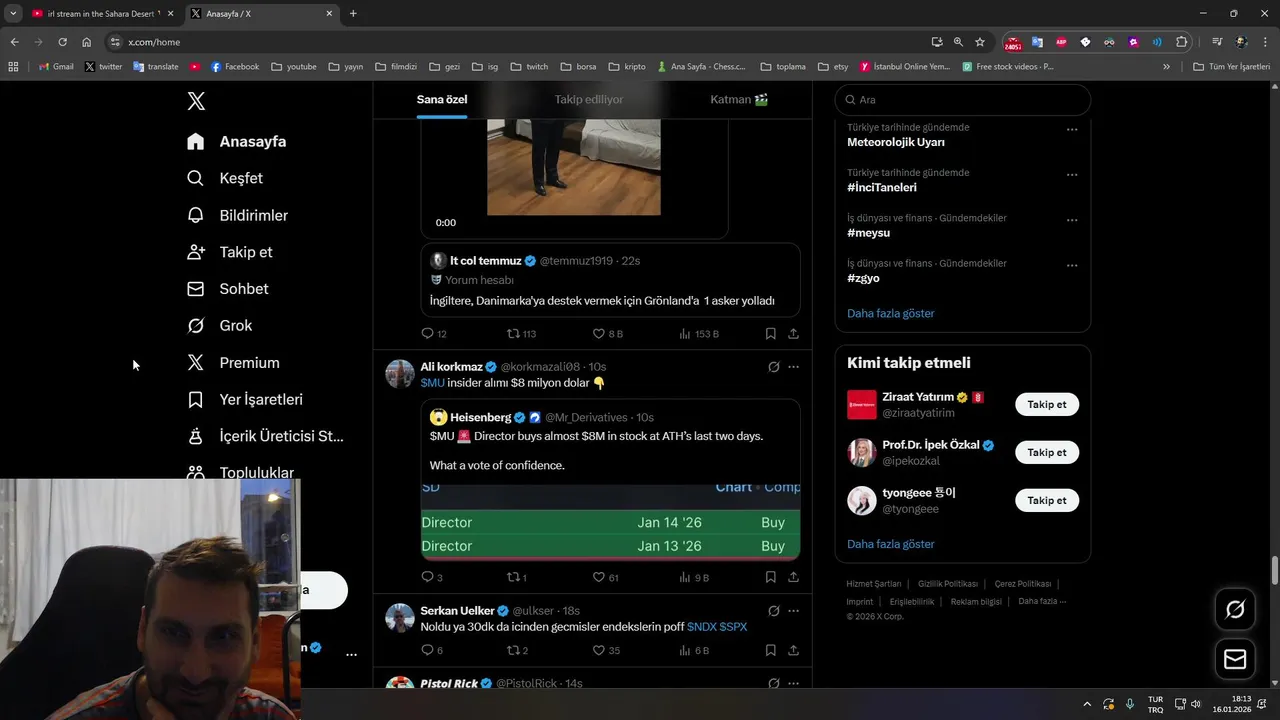Like the post with 8 B likes
Viewport: 1280px width, 720px height.
coord(608,334)
